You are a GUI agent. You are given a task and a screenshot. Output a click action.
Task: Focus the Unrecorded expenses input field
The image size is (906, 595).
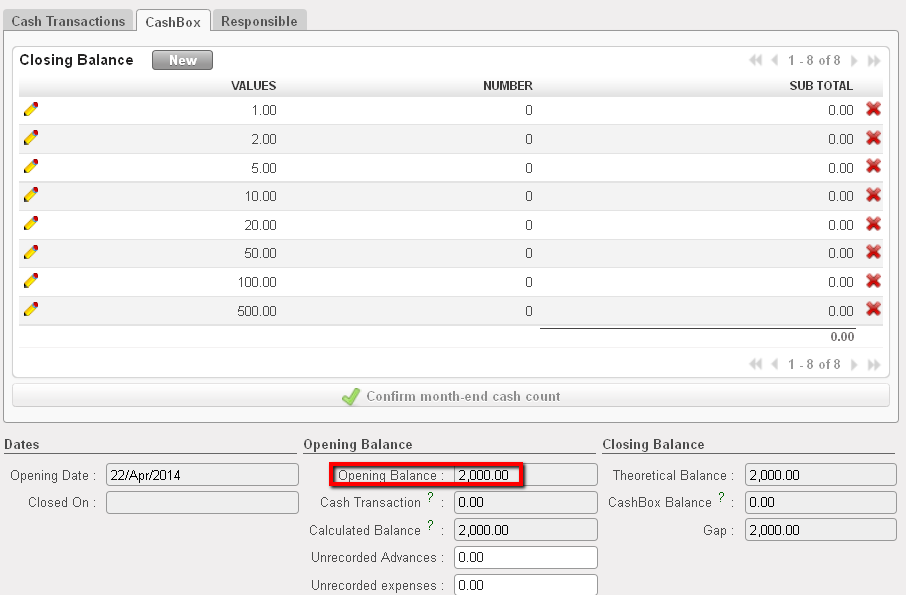[x=525, y=585]
